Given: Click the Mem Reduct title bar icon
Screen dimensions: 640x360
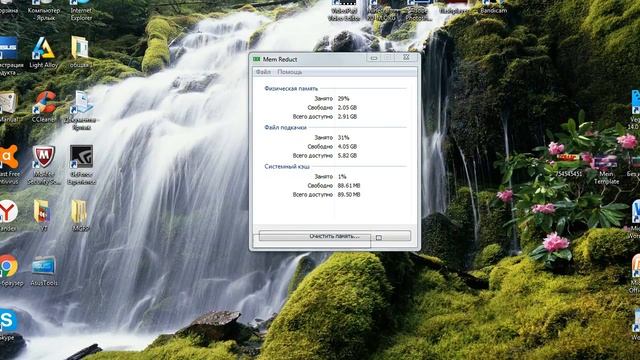Looking at the screenshot, I should [256, 59].
